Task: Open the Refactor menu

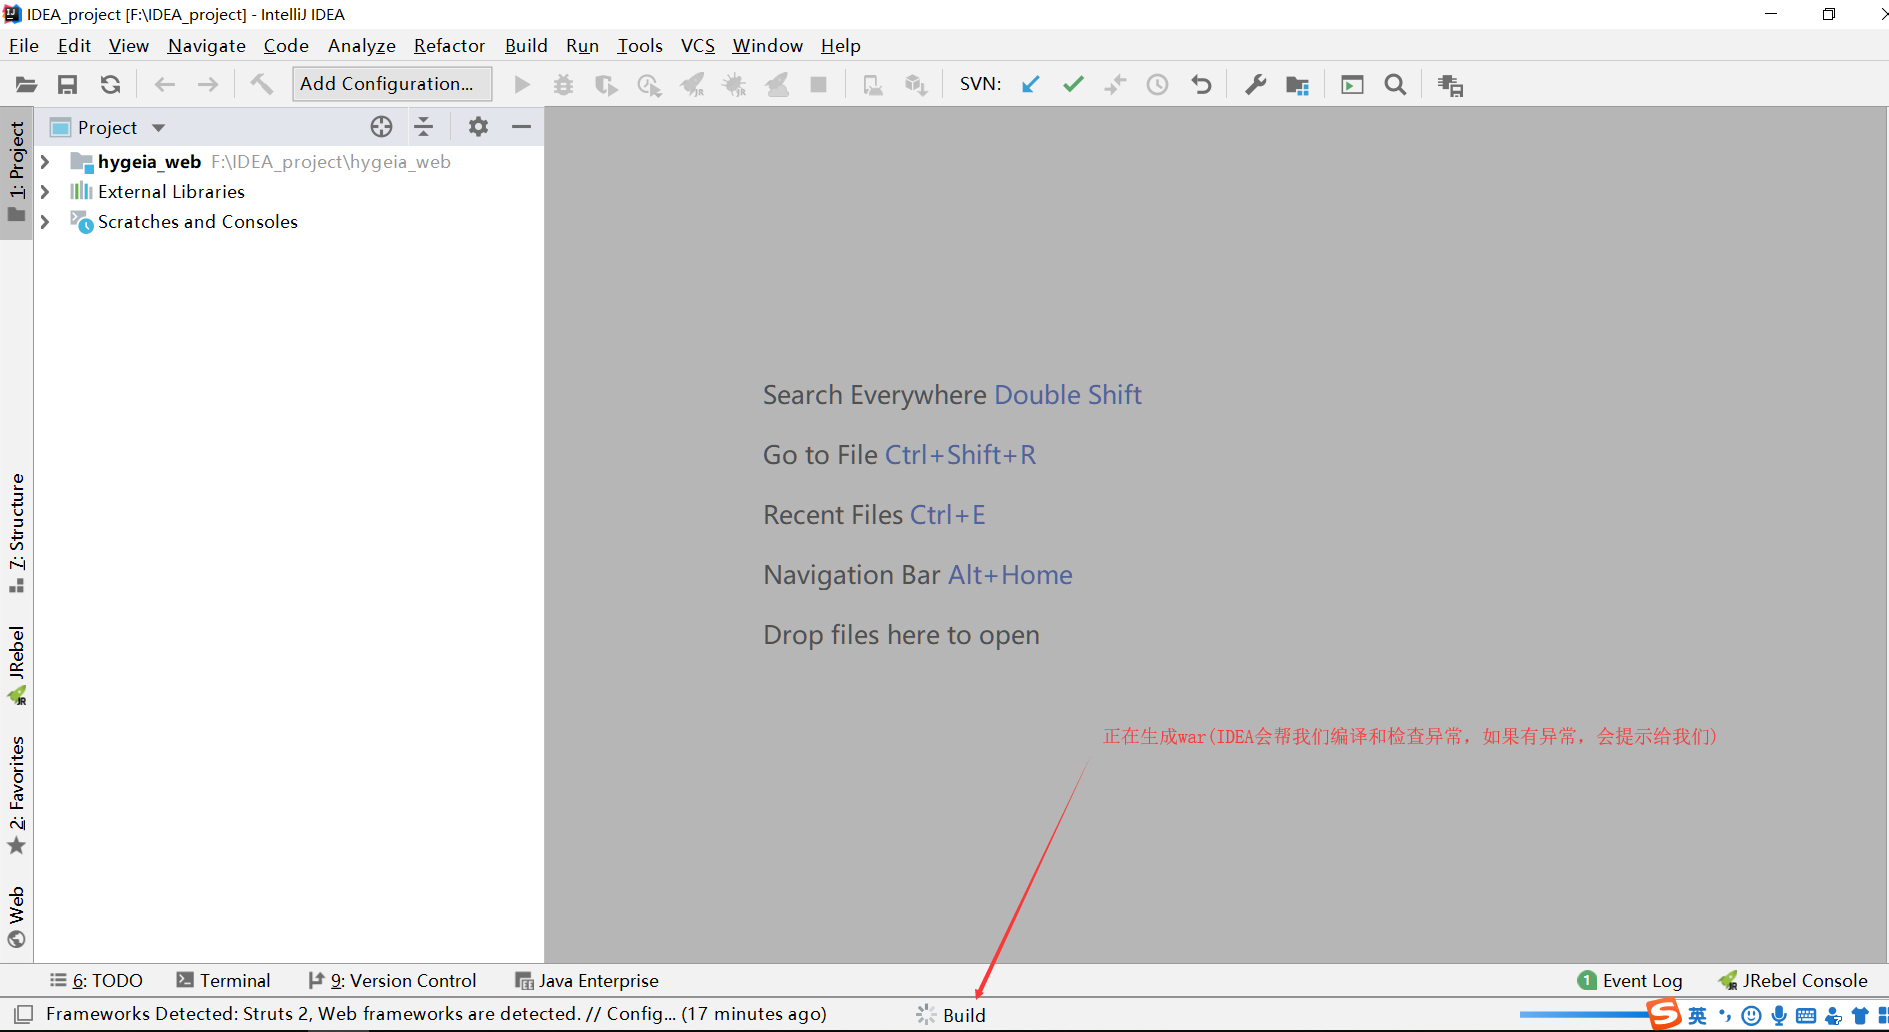Action: [x=449, y=46]
